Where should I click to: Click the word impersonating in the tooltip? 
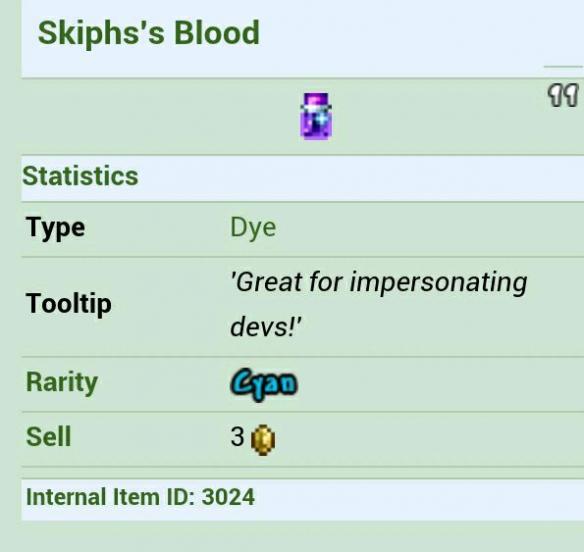(439, 283)
